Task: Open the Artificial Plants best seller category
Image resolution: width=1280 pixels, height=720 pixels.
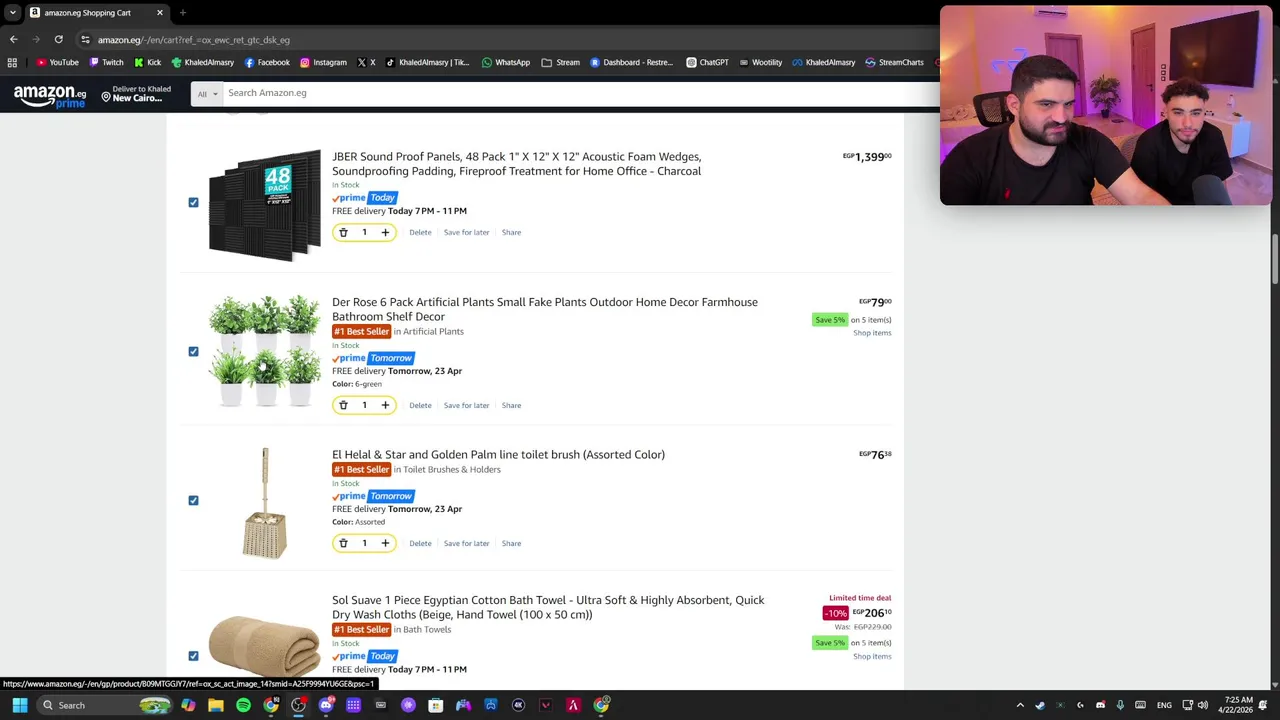Action: tap(433, 331)
